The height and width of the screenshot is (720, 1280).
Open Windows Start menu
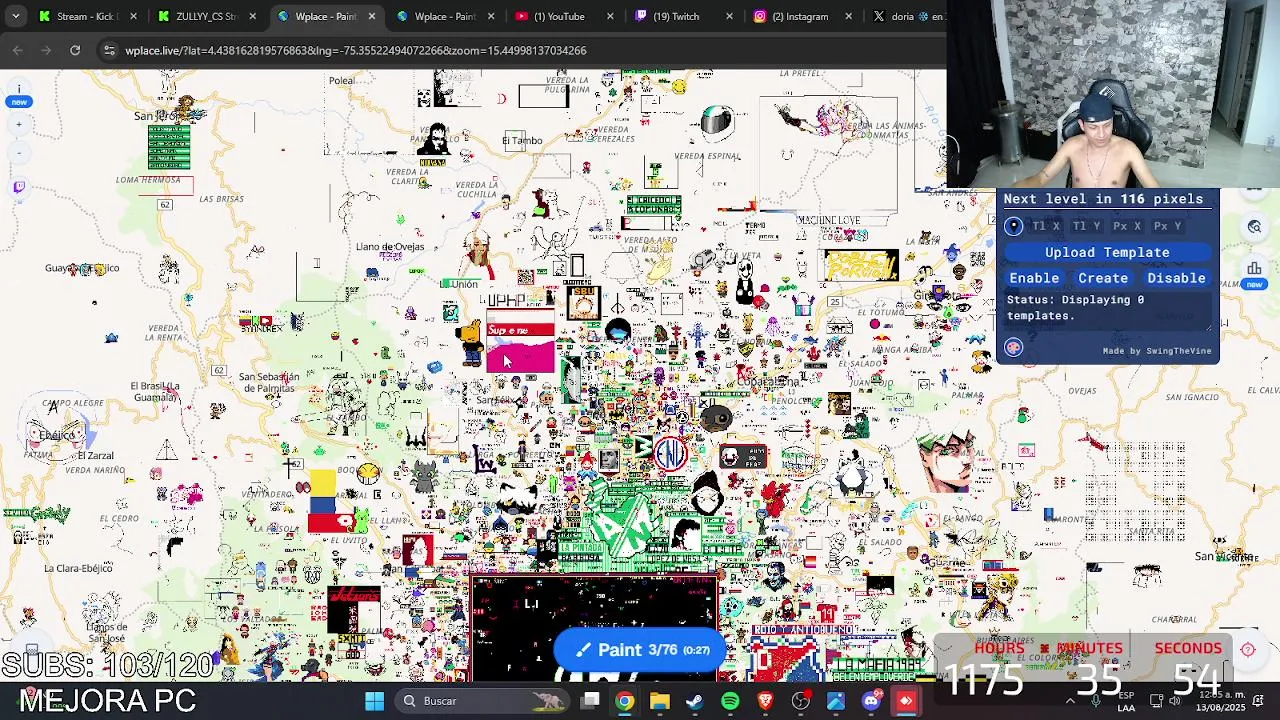coord(374,701)
